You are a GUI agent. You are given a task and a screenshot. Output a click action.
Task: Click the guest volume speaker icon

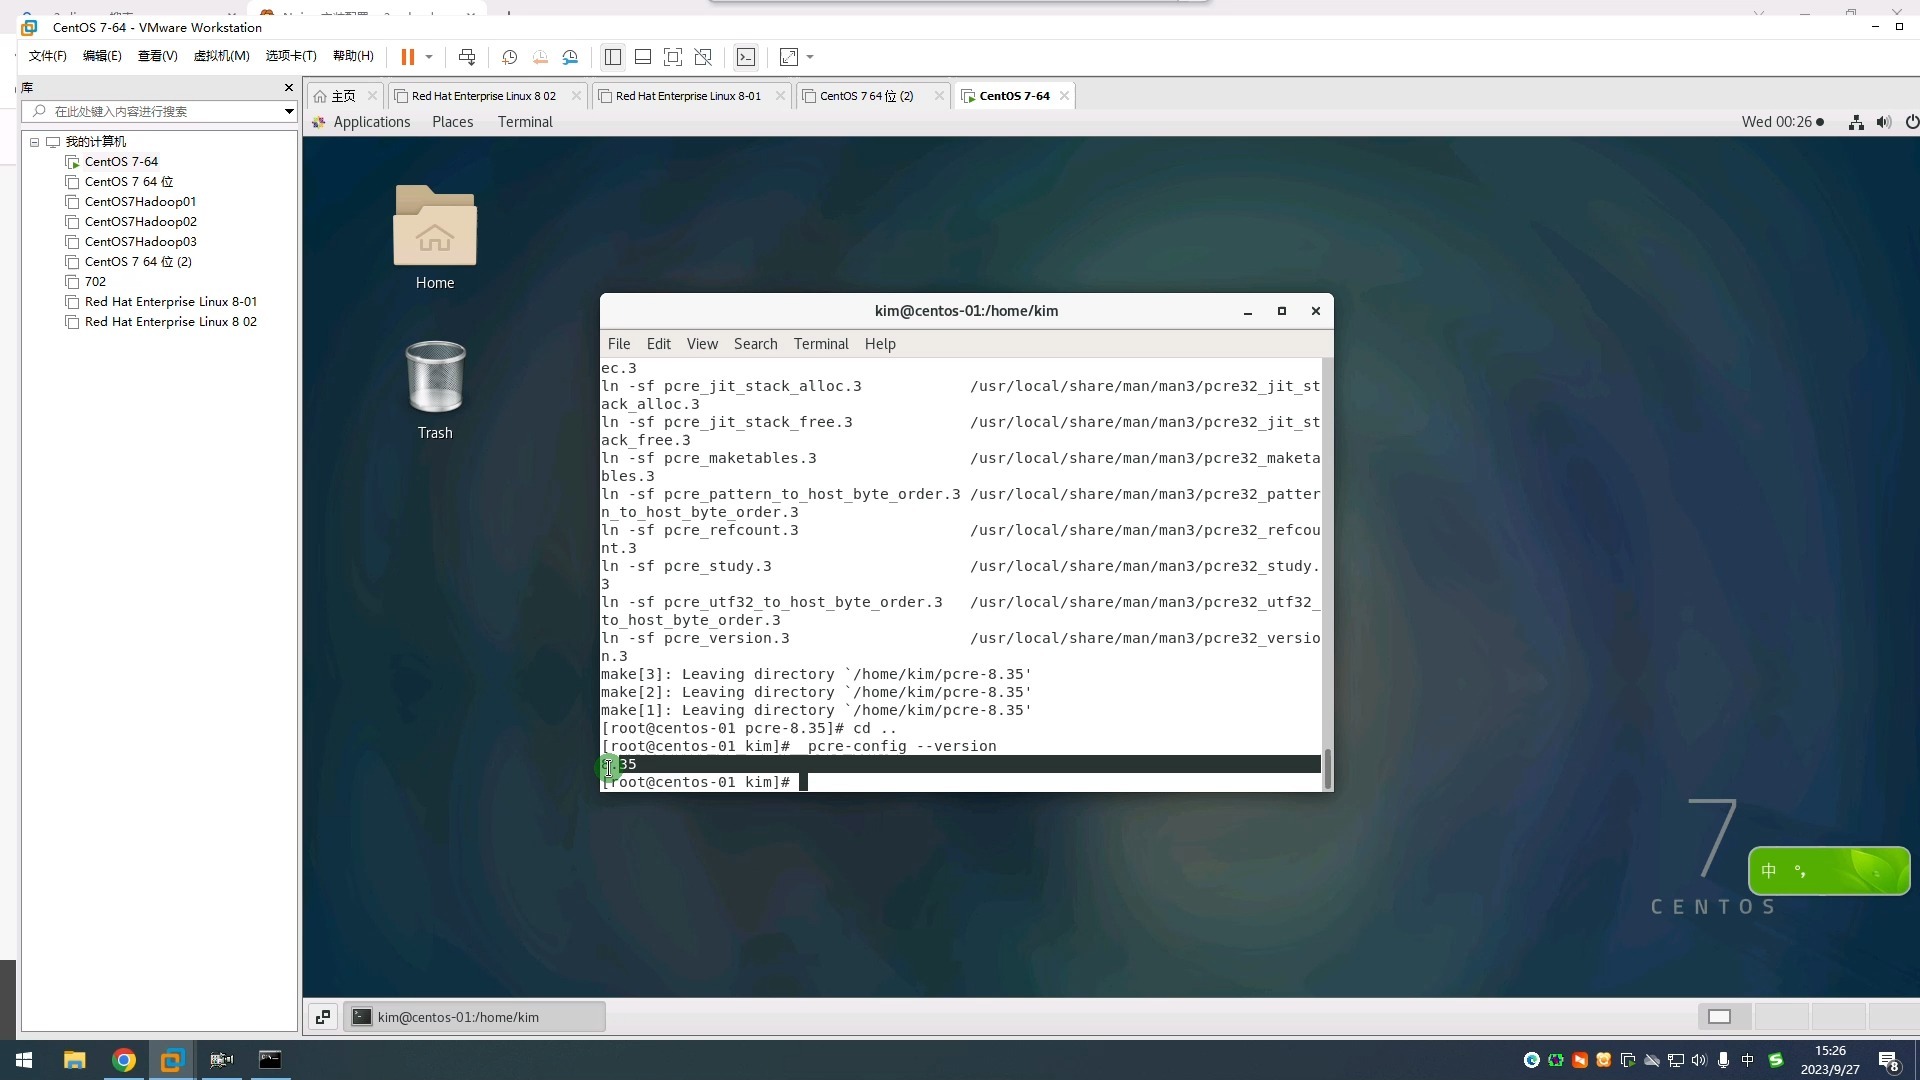tap(1884, 122)
